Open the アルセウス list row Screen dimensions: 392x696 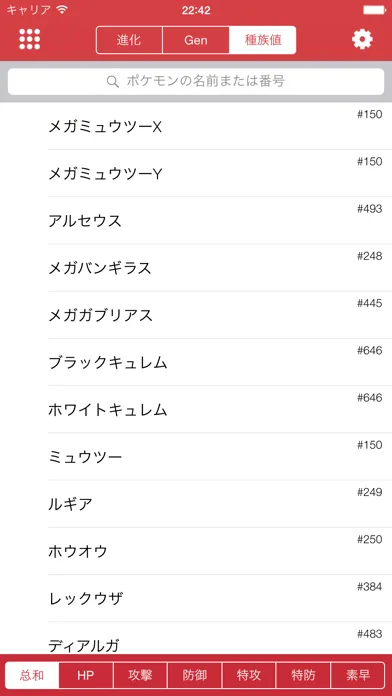[196, 221]
